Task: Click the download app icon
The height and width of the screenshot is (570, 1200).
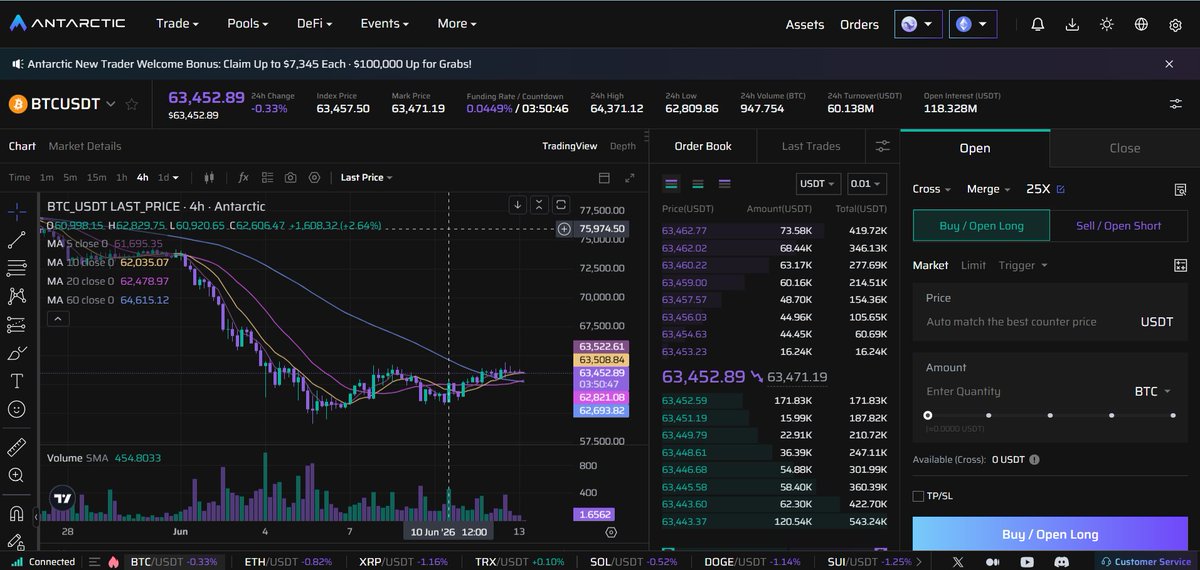Action: (1072, 24)
